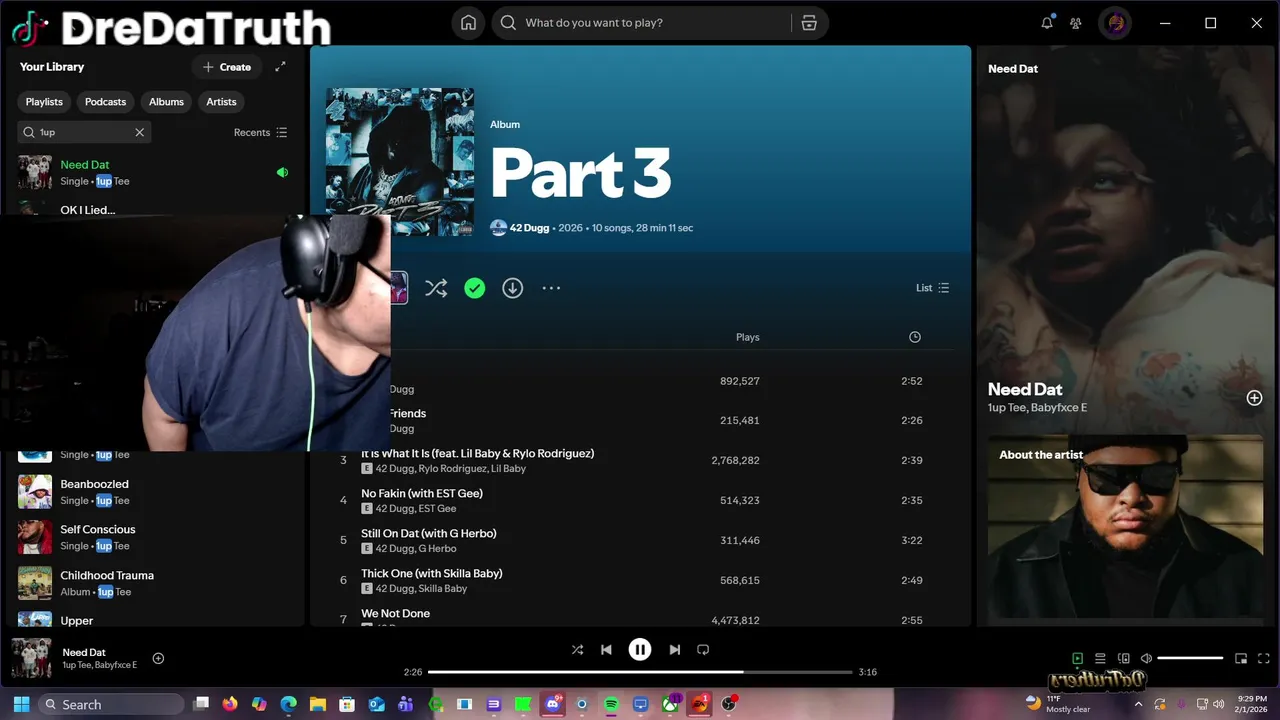
Task: Filter library by Albums
Action: coord(166,102)
